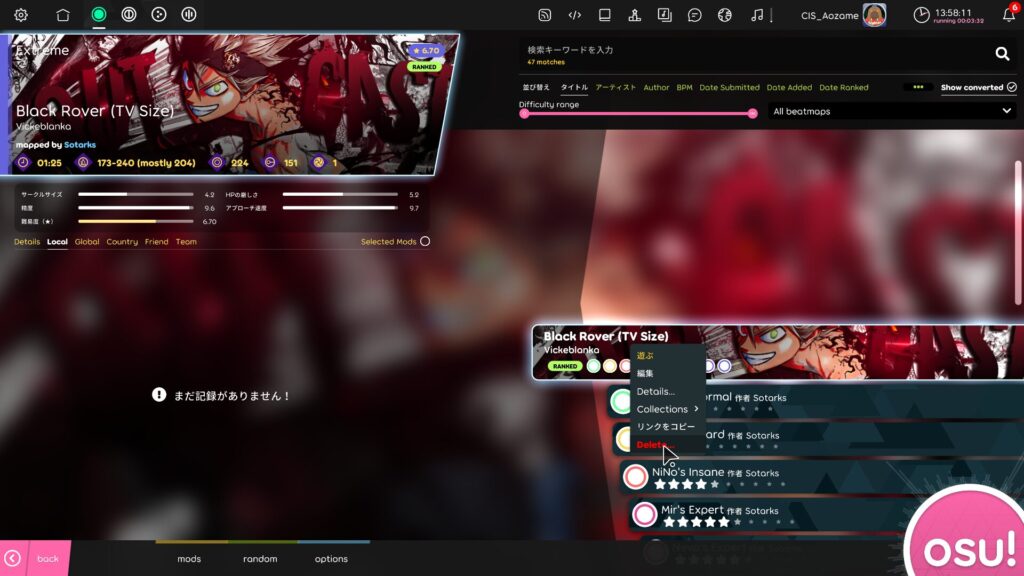Open the three-dots more filters button
Image resolution: width=1024 pixels, height=576 pixels.
pyautogui.click(x=918, y=87)
